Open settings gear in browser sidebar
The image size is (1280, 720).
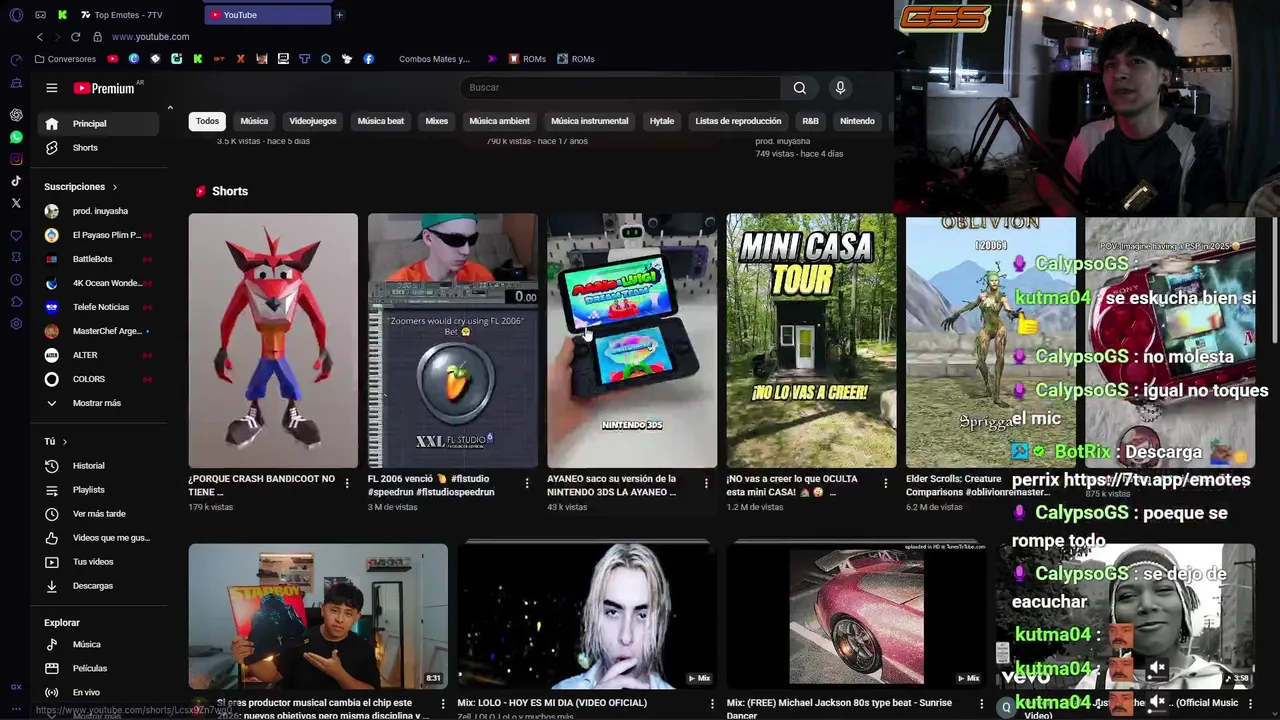[16, 324]
